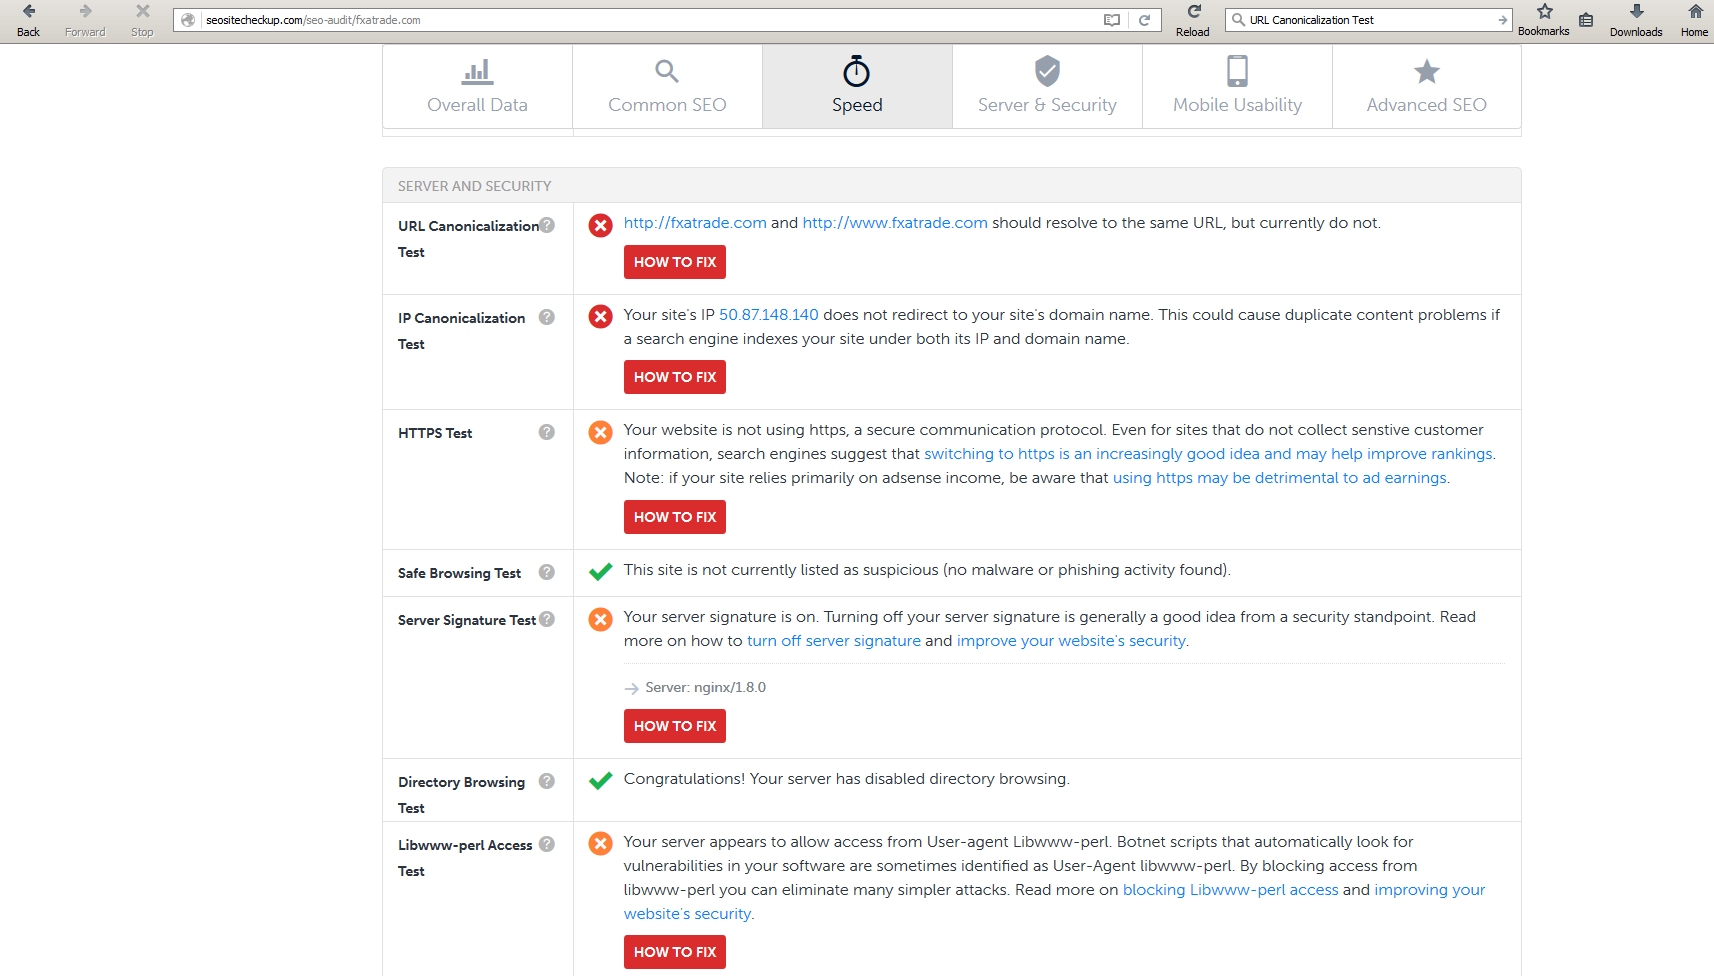Click the globe site identity icon

pyautogui.click(x=188, y=20)
